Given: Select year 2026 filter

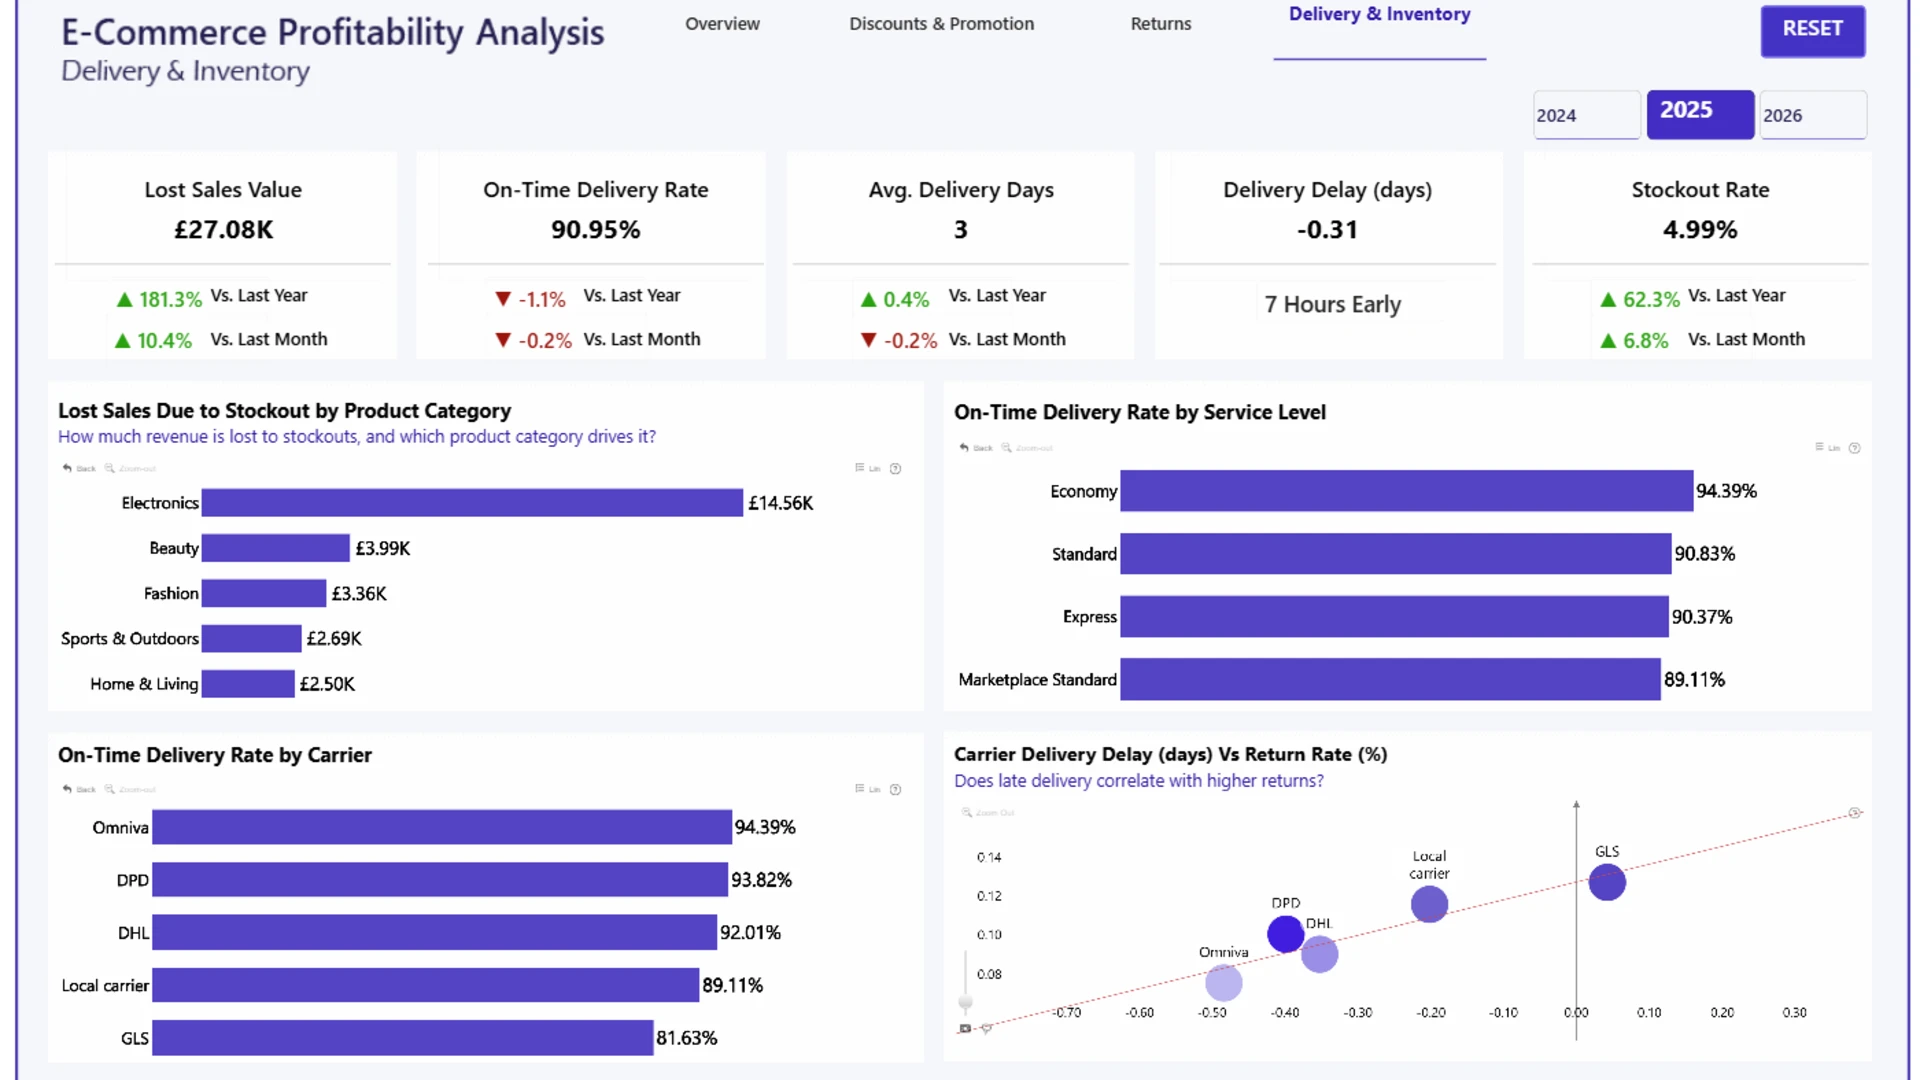Looking at the screenshot, I should pyautogui.click(x=1813, y=115).
